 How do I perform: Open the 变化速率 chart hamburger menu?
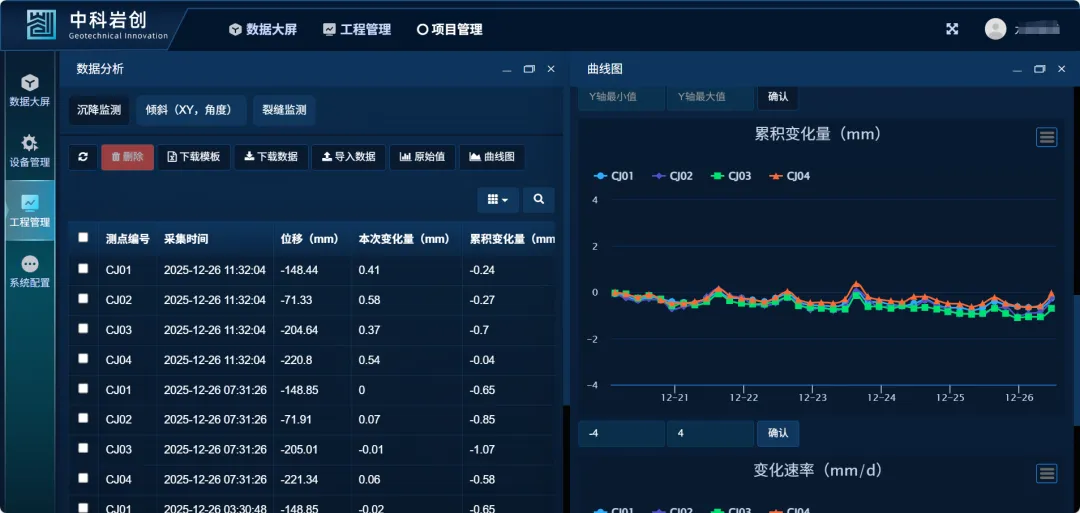tap(1046, 473)
